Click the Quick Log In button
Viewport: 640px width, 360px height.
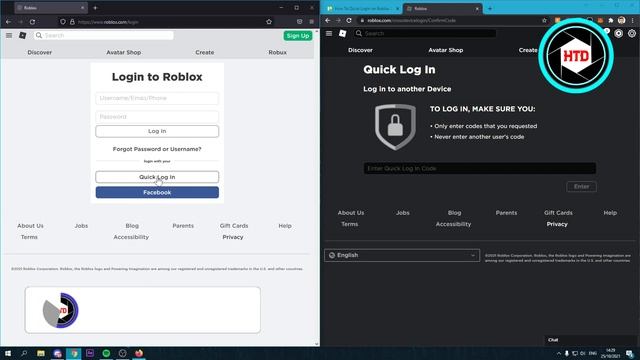tap(157, 177)
